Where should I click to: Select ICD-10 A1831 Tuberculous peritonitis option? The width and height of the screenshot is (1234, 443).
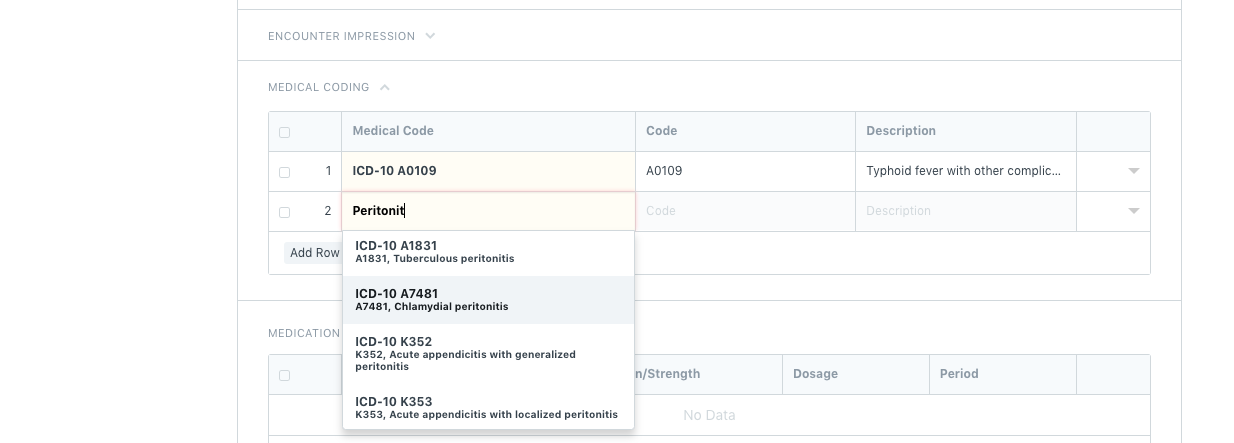pos(488,251)
